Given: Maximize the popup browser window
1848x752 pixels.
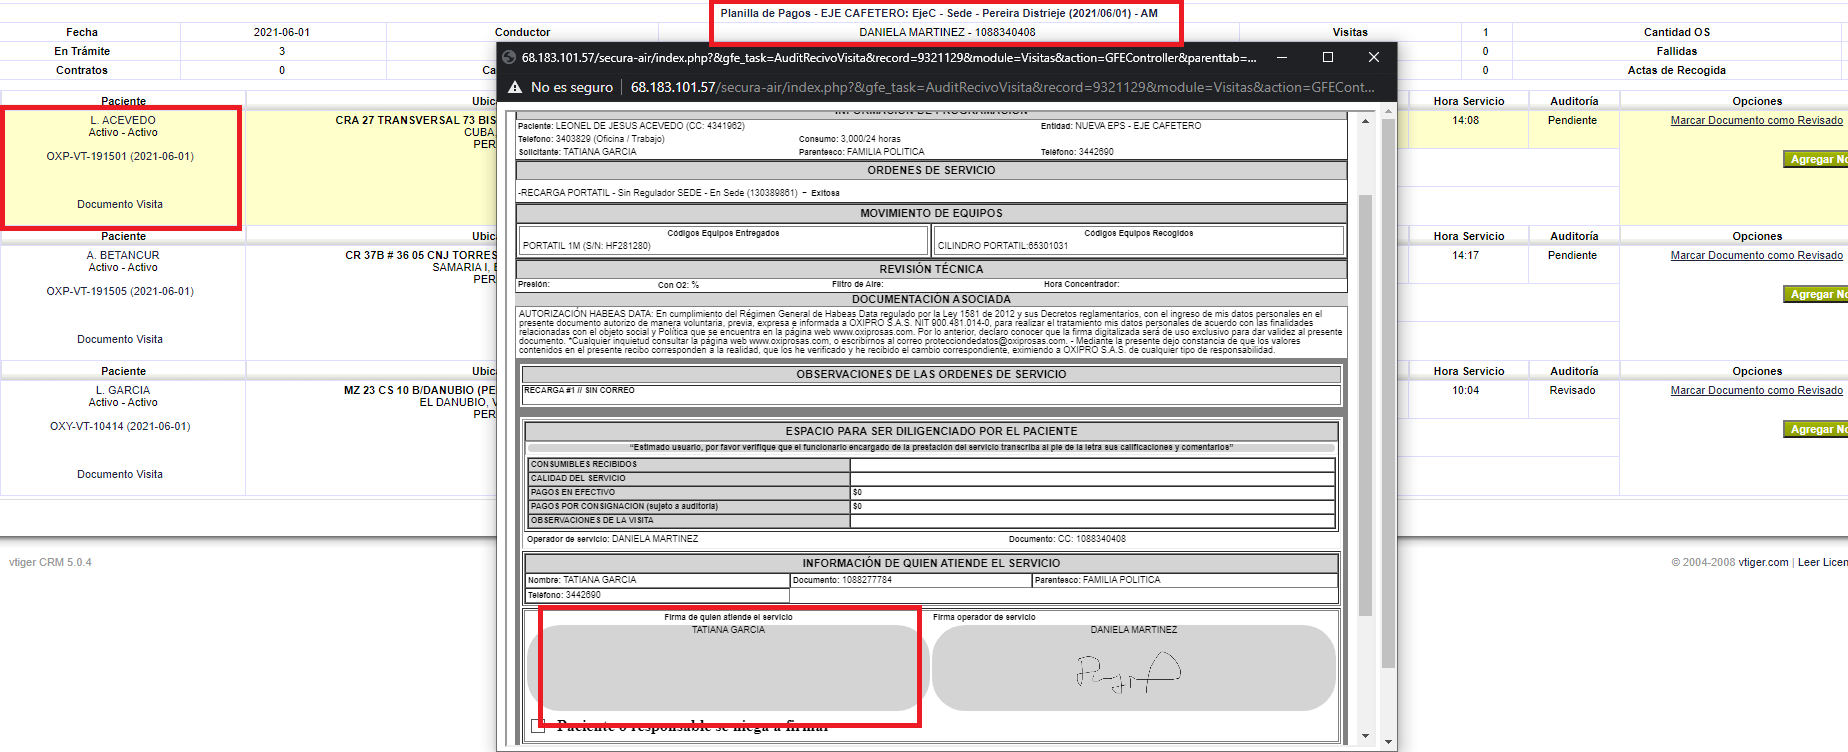Looking at the screenshot, I should [1328, 58].
